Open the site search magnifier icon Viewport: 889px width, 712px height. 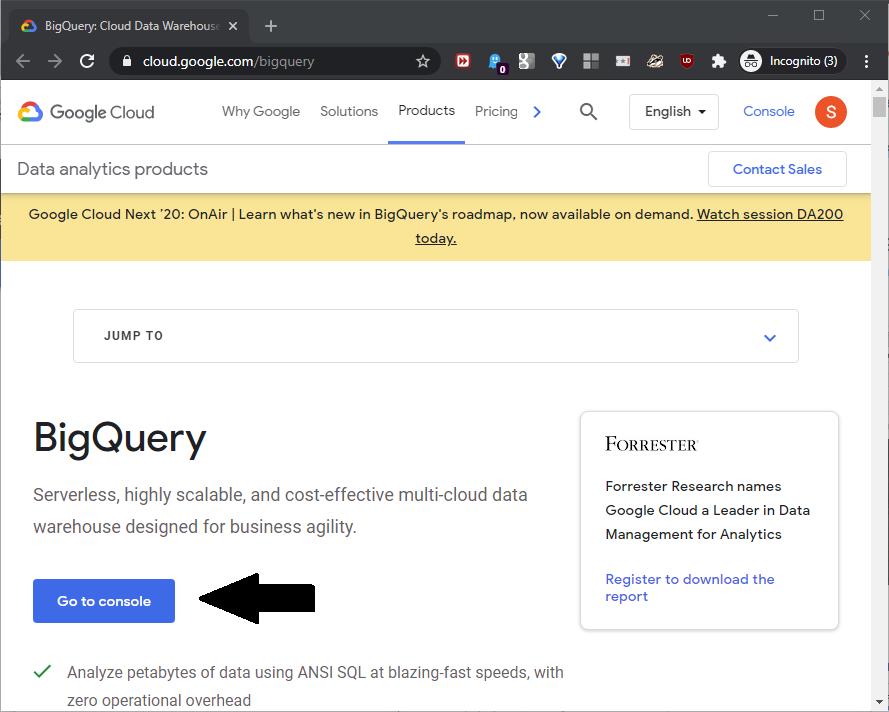click(588, 112)
